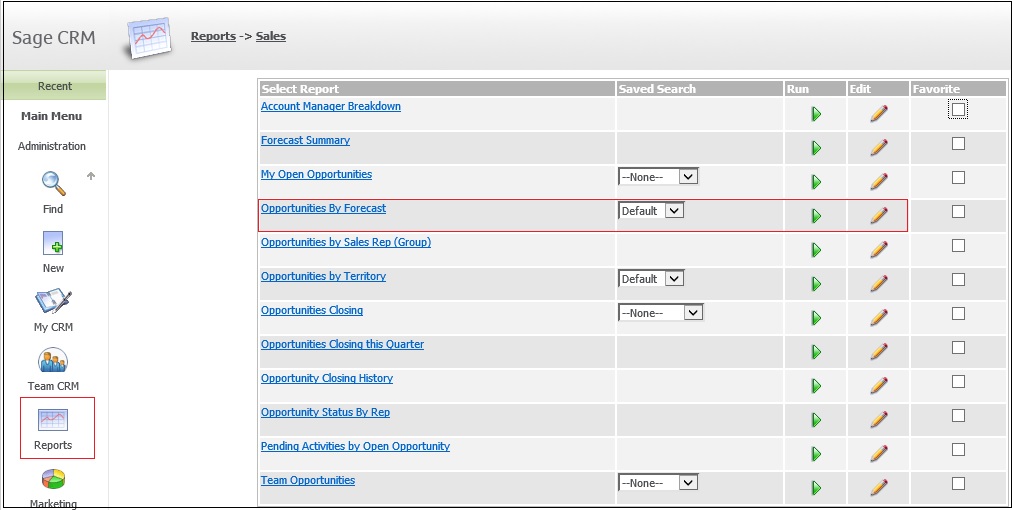Screen dimensions: 1012x510
Task: Mark Team Opportunities as favorite
Action: pos(958,484)
